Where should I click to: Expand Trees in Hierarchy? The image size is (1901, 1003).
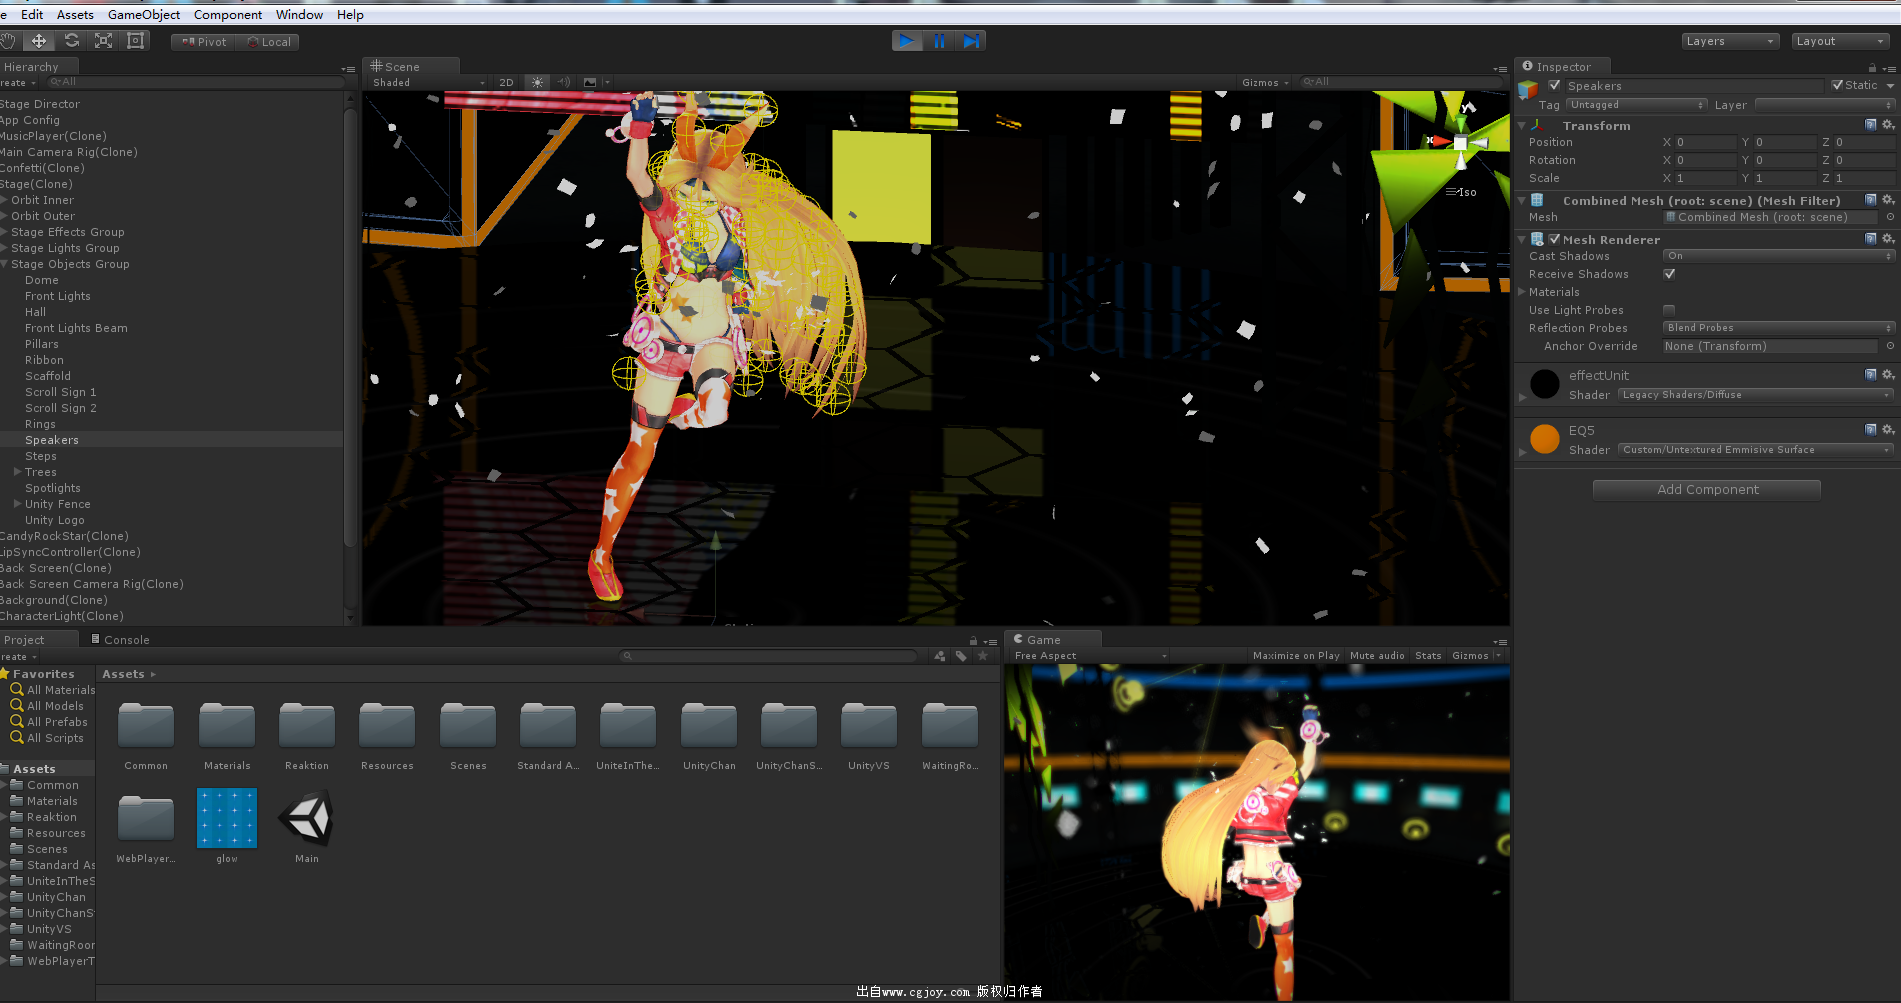[17, 472]
